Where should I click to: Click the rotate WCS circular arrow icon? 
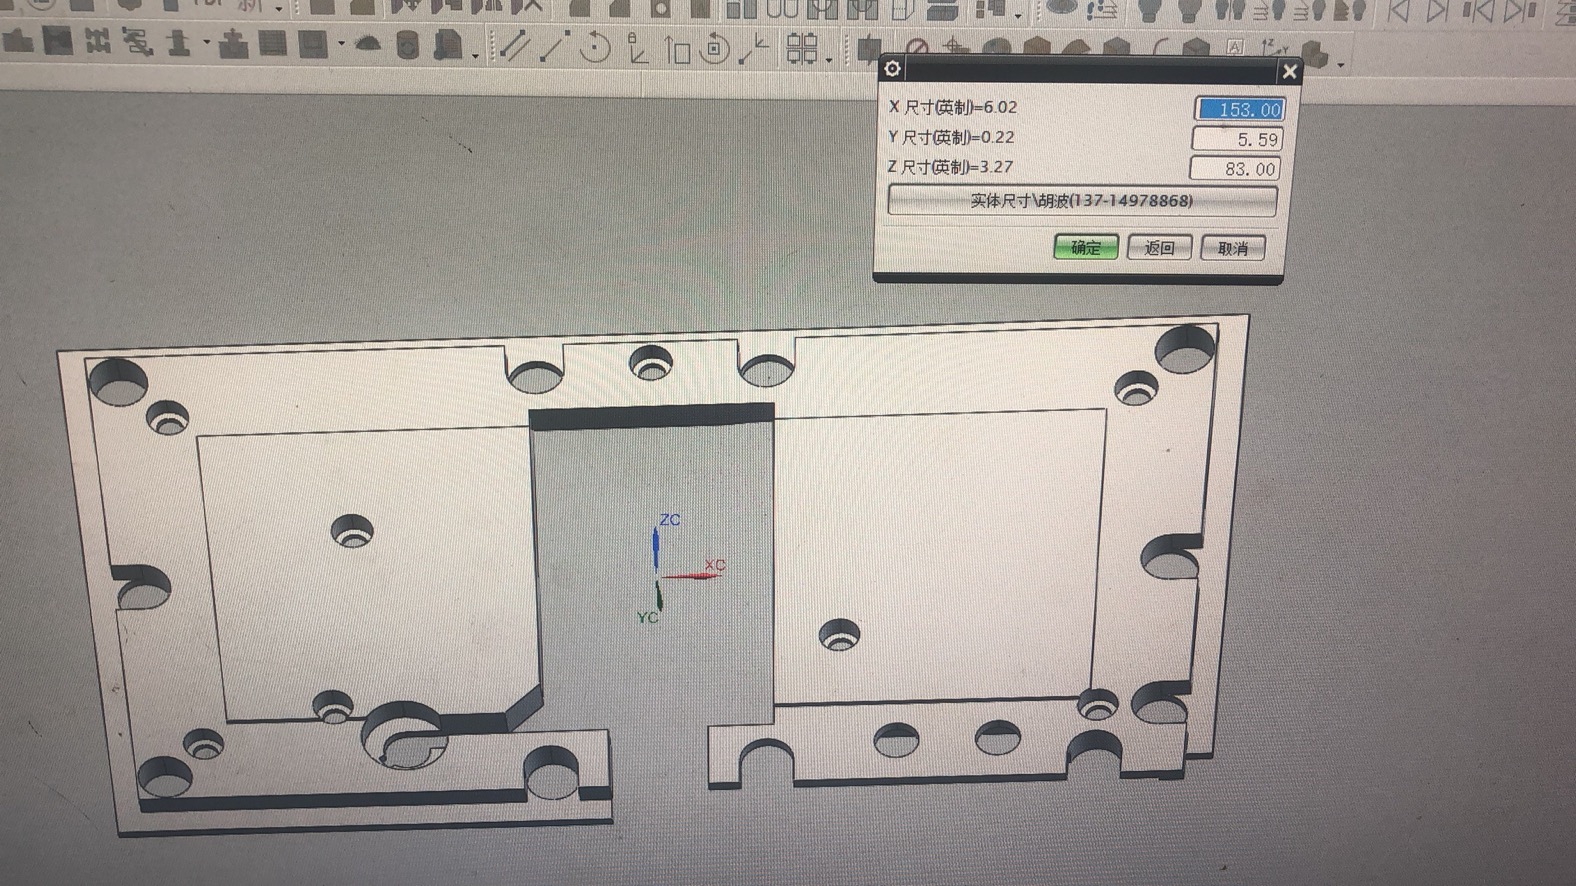tap(596, 47)
